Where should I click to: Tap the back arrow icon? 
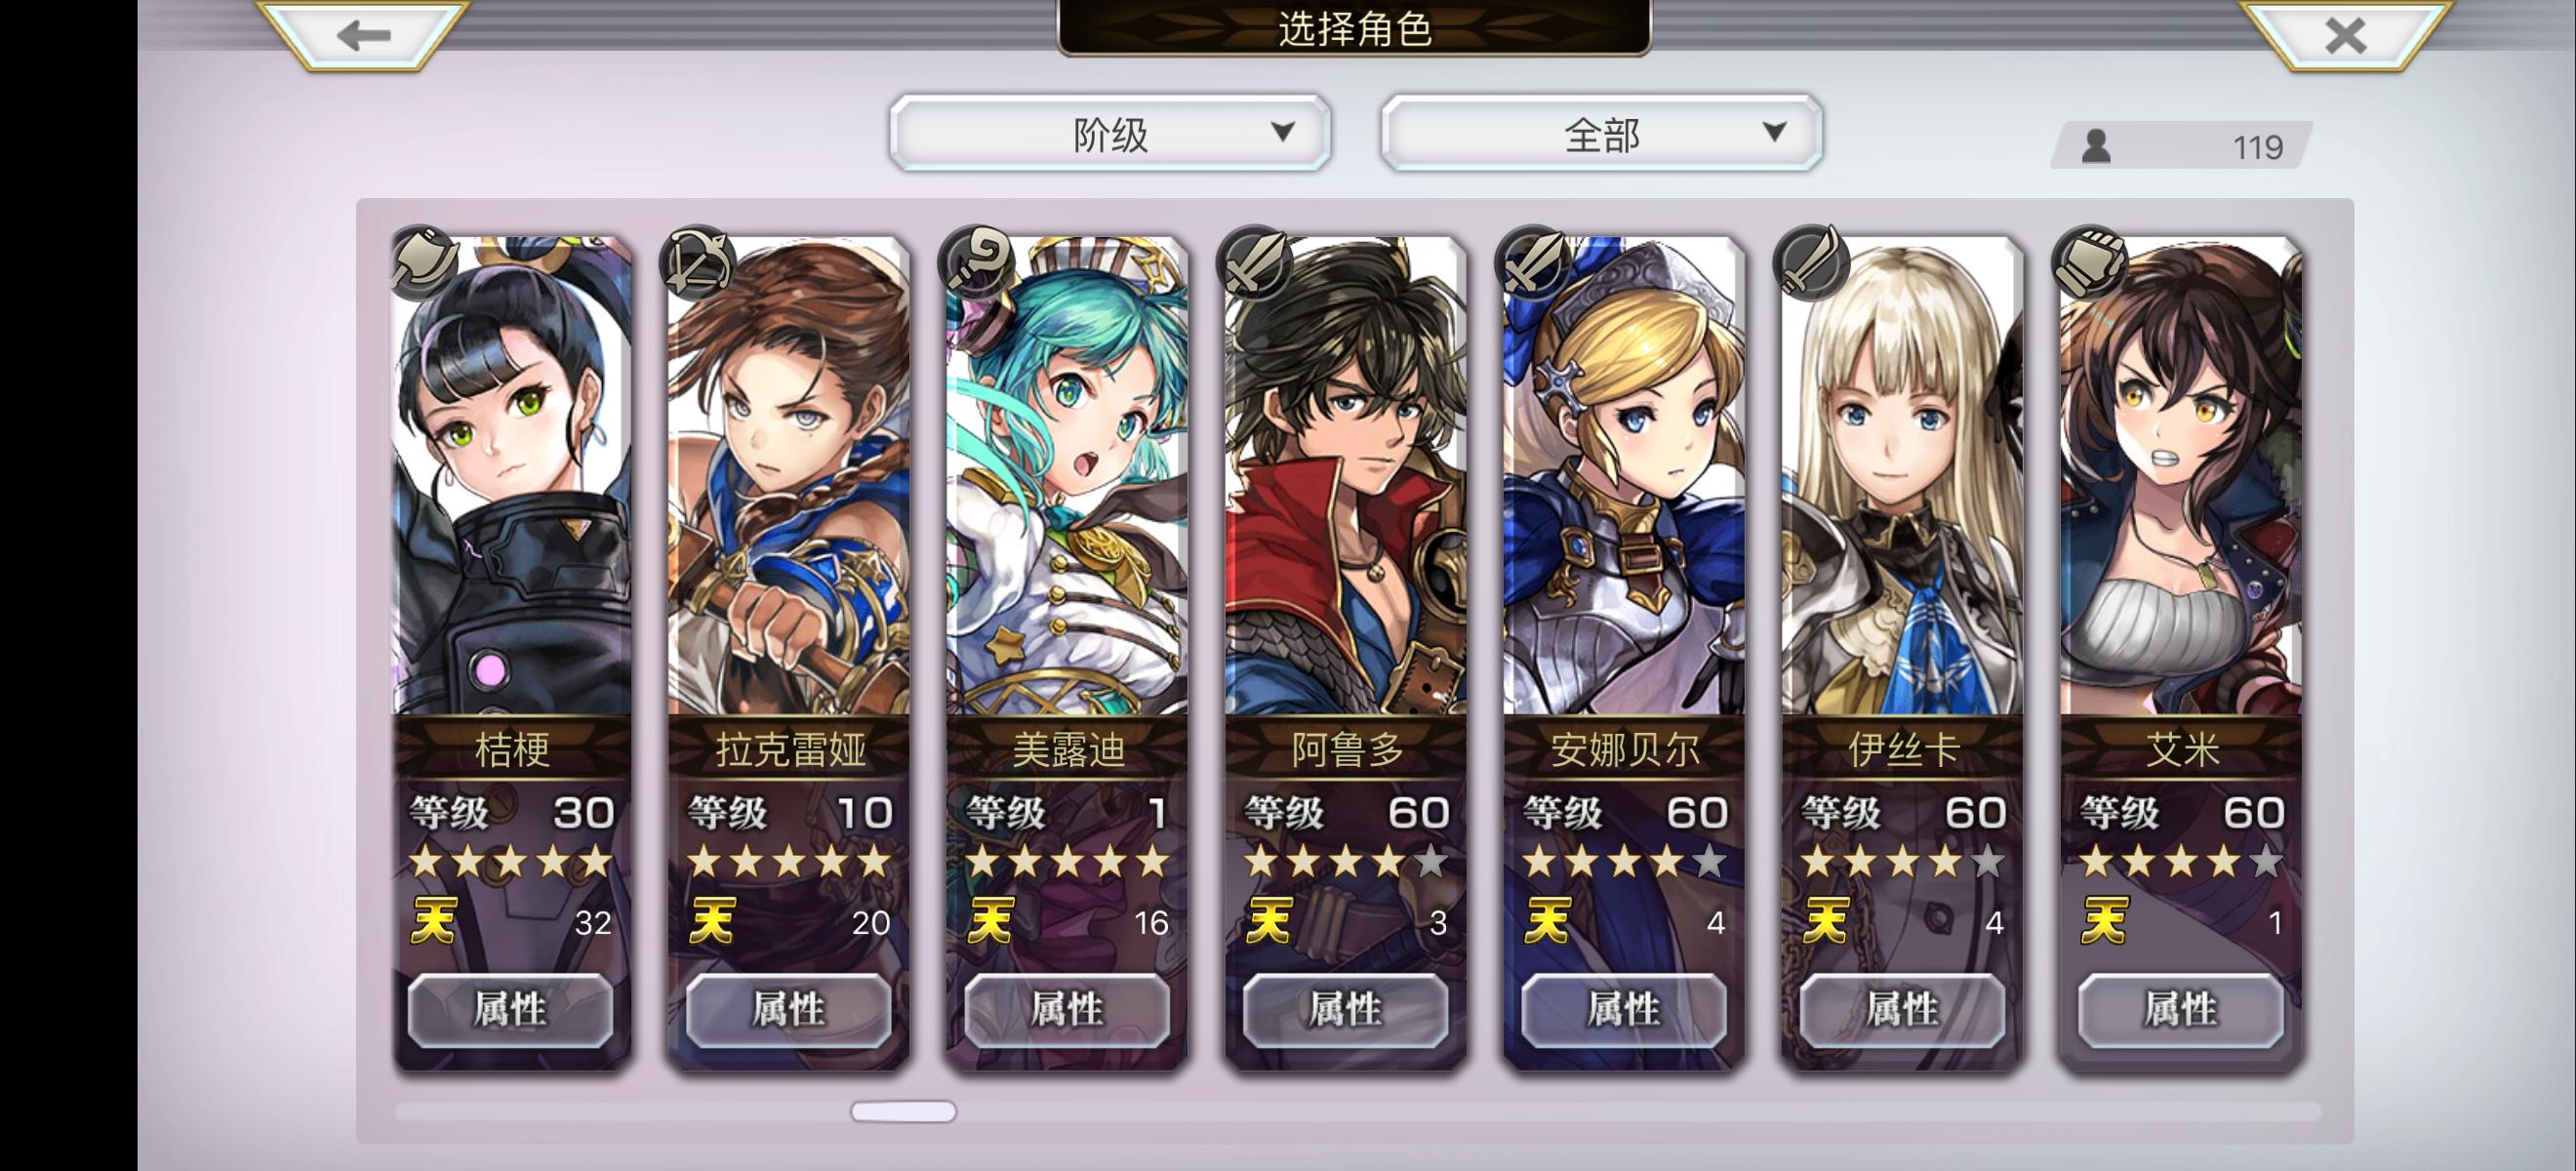pos(363,35)
